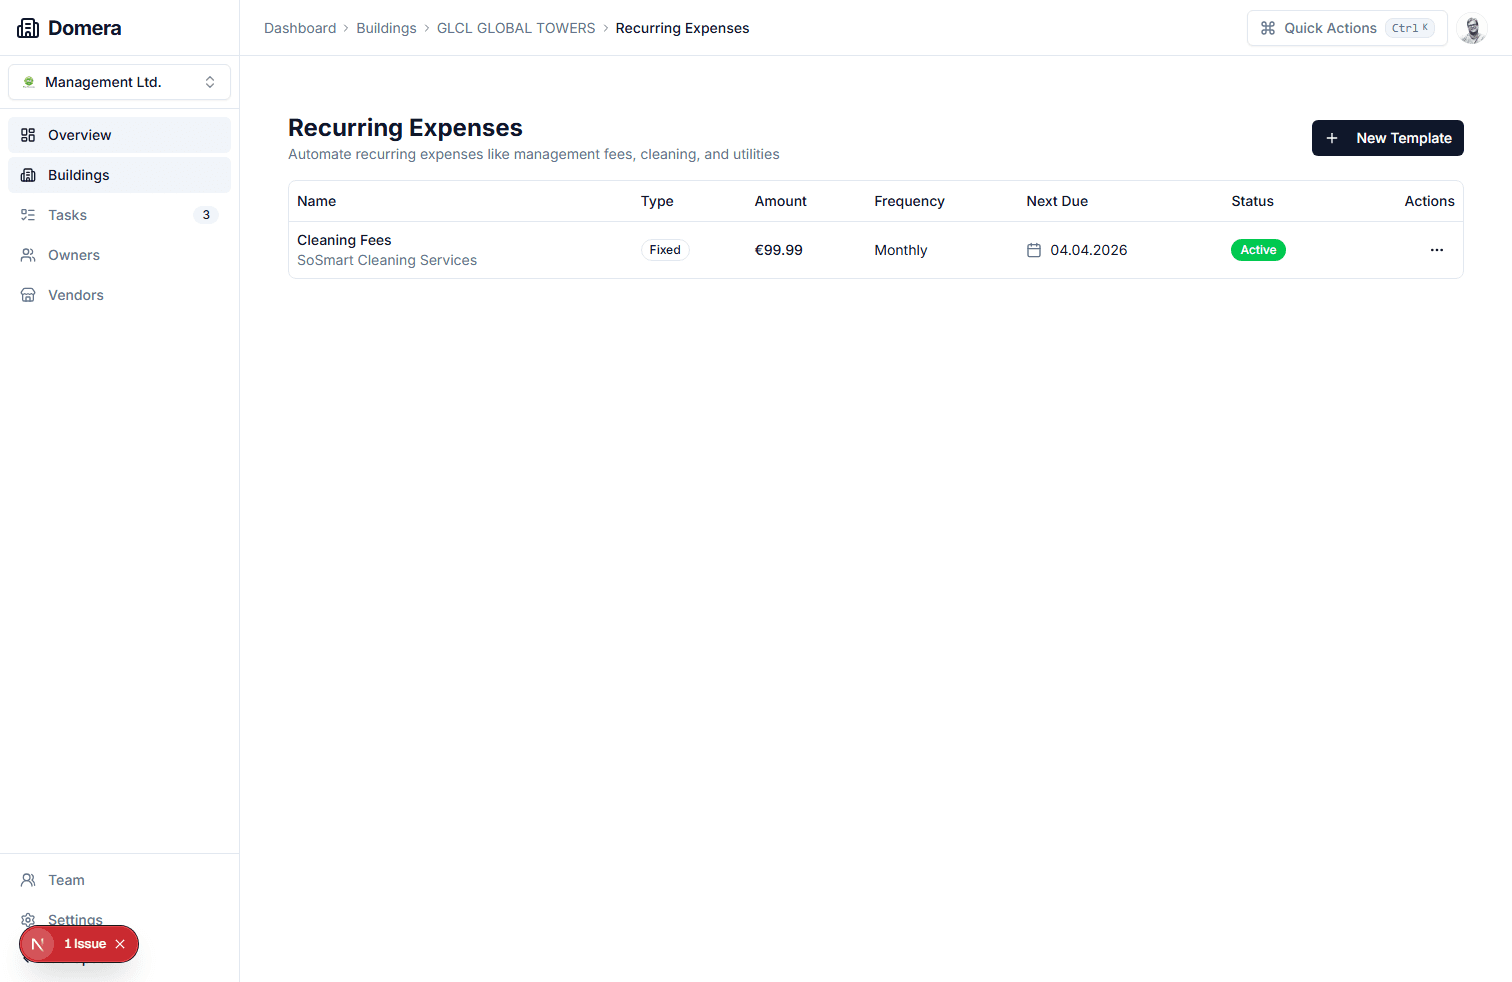Toggle the Active status badge for Cleaning Fees
The width and height of the screenshot is (1512, 982).
(1258, 249)
